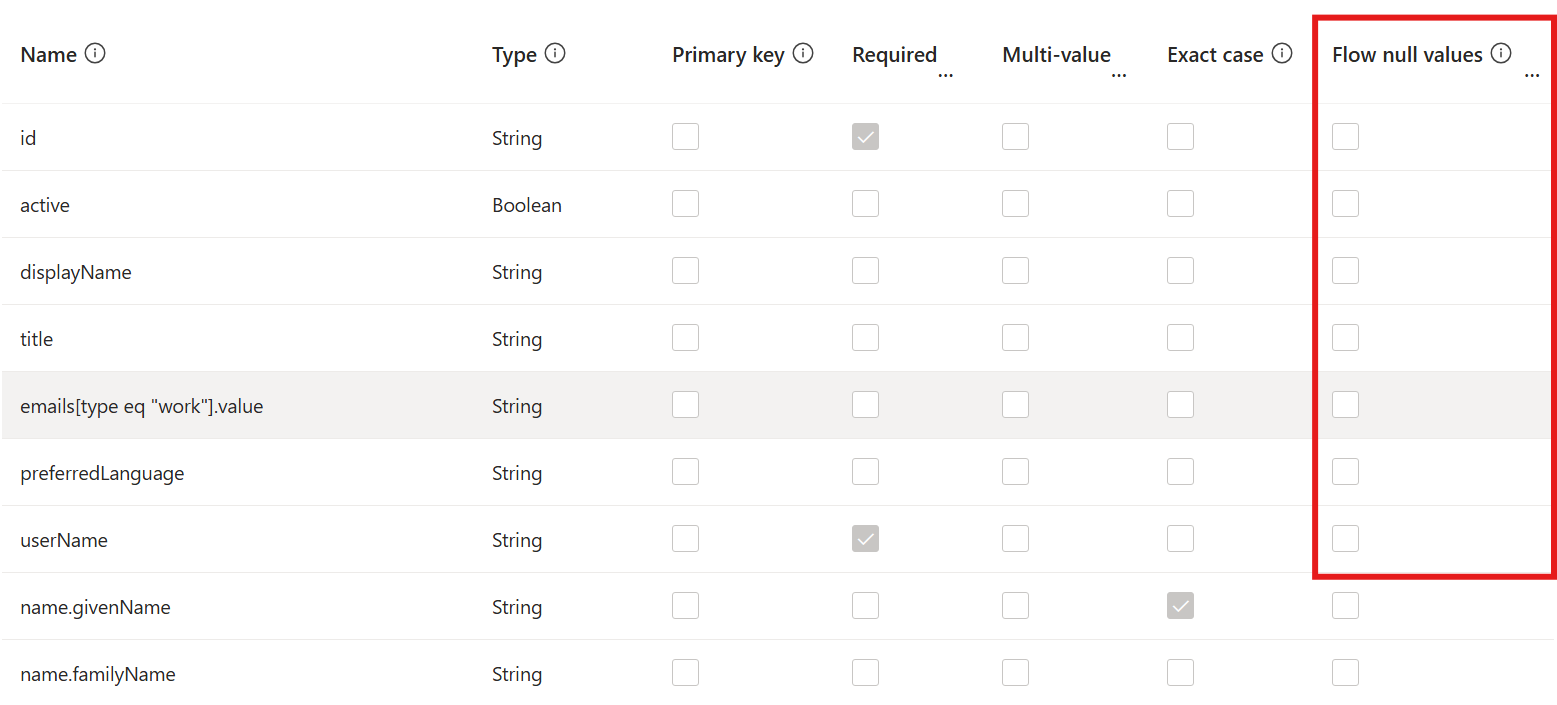Image resolution: width=1557 pixels, height=705 pixels.
Task: Click the ellipsis under Multi-value header
Action: point(1119,76)
